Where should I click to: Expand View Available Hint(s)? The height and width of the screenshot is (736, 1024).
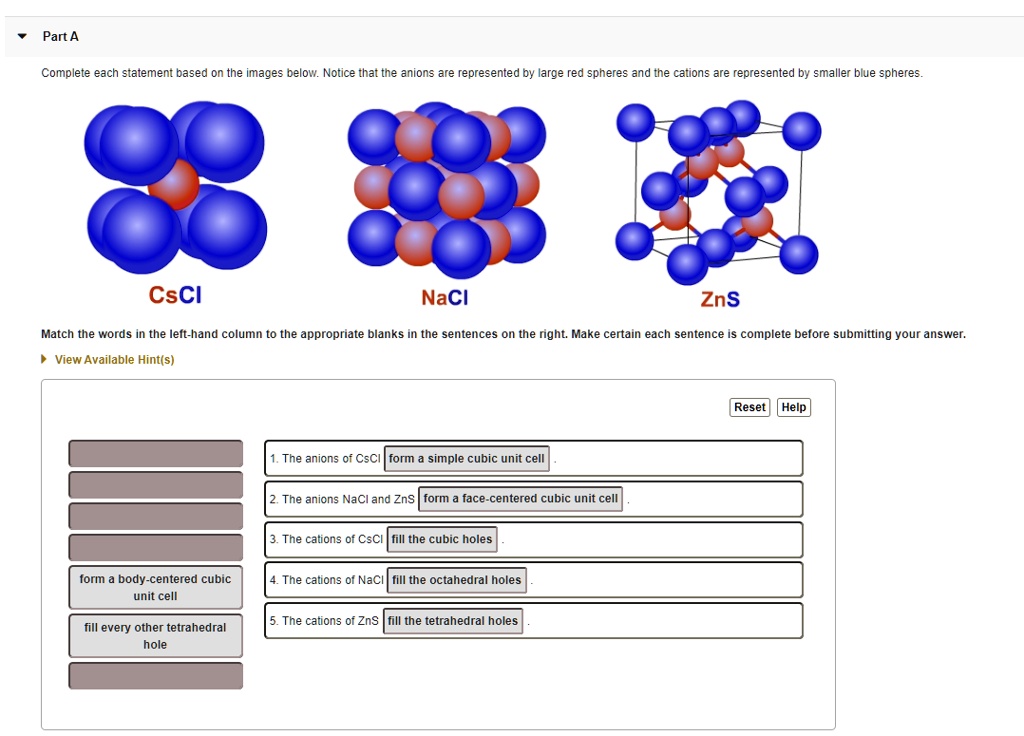pos(108,358)
